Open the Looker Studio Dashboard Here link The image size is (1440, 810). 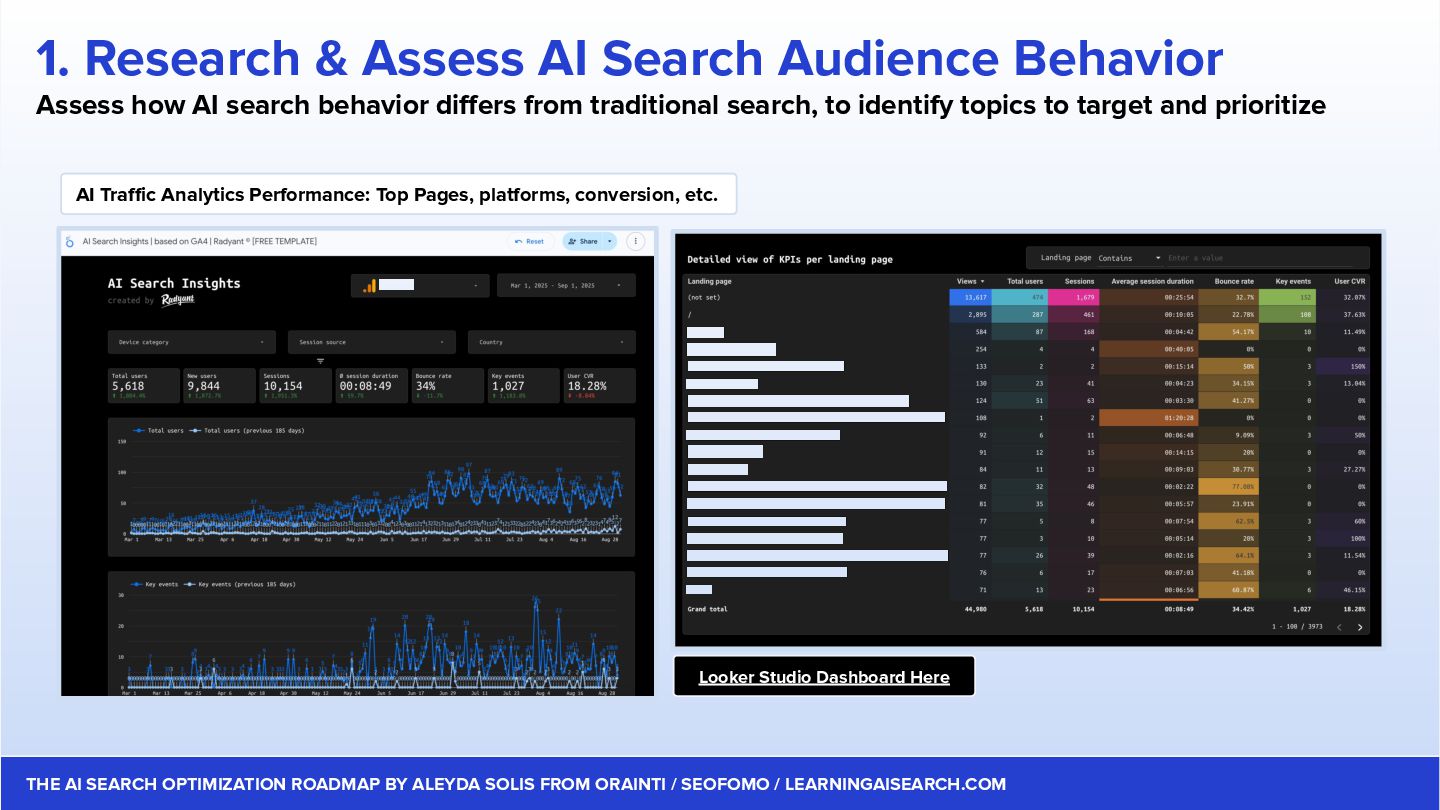824,677
